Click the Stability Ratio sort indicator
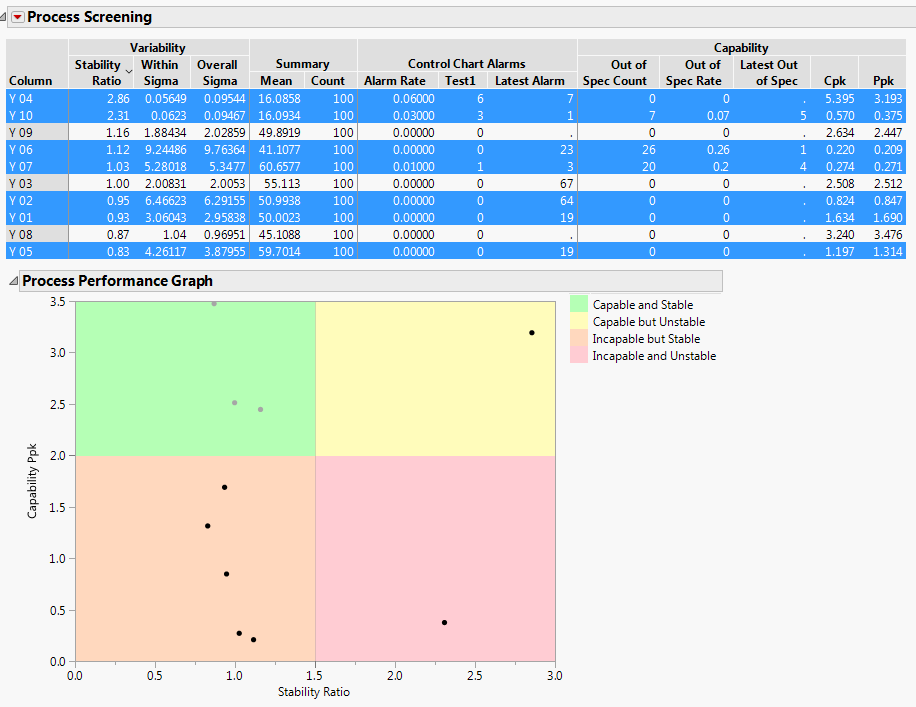 coord(129,66)
